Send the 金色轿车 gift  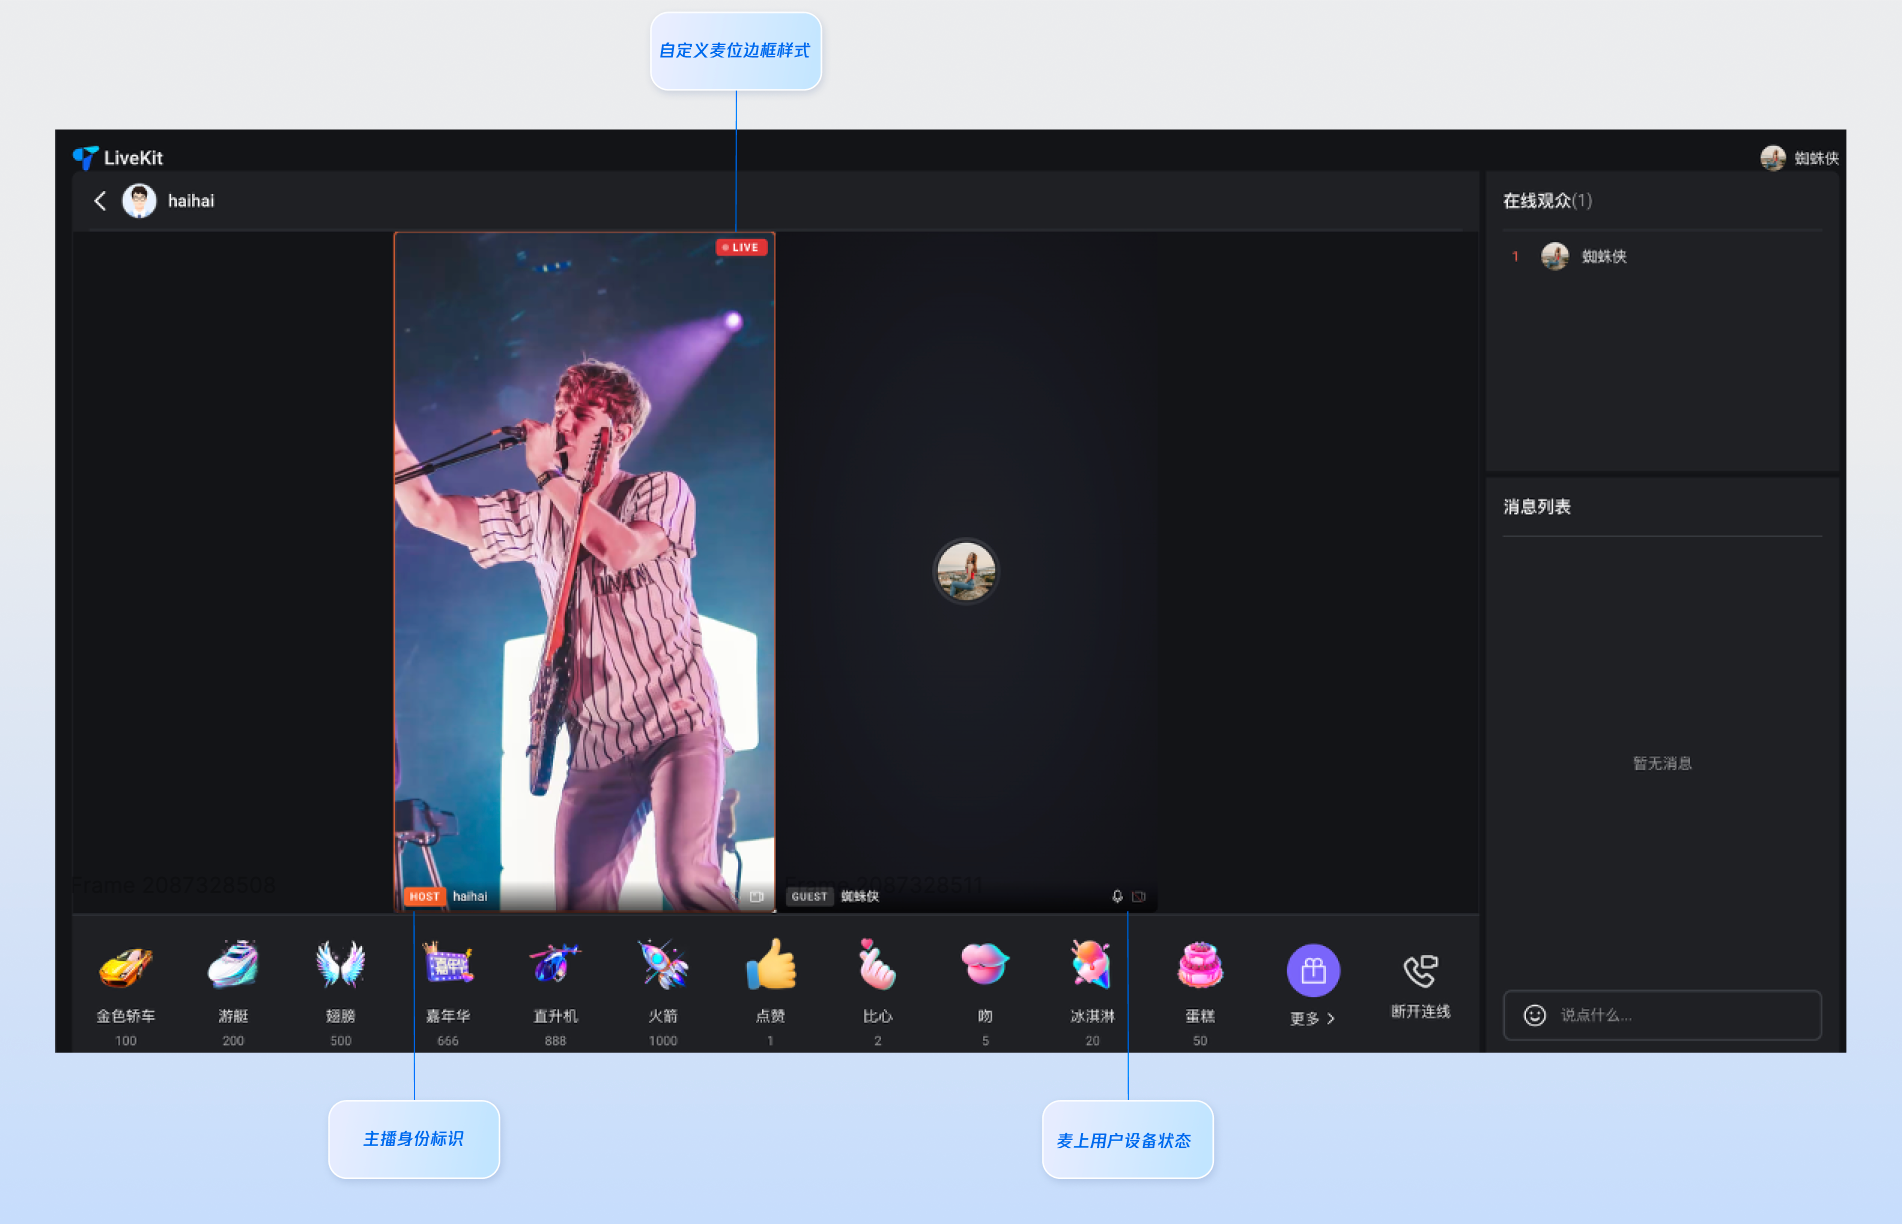125,993
